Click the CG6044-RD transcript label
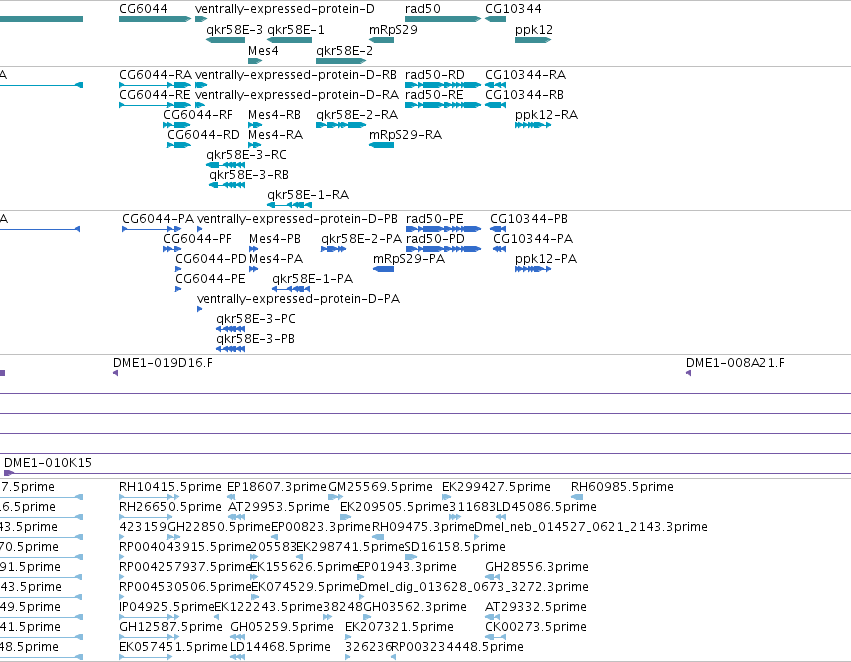This screenshot has height=662, width=851. click(204, 135)
